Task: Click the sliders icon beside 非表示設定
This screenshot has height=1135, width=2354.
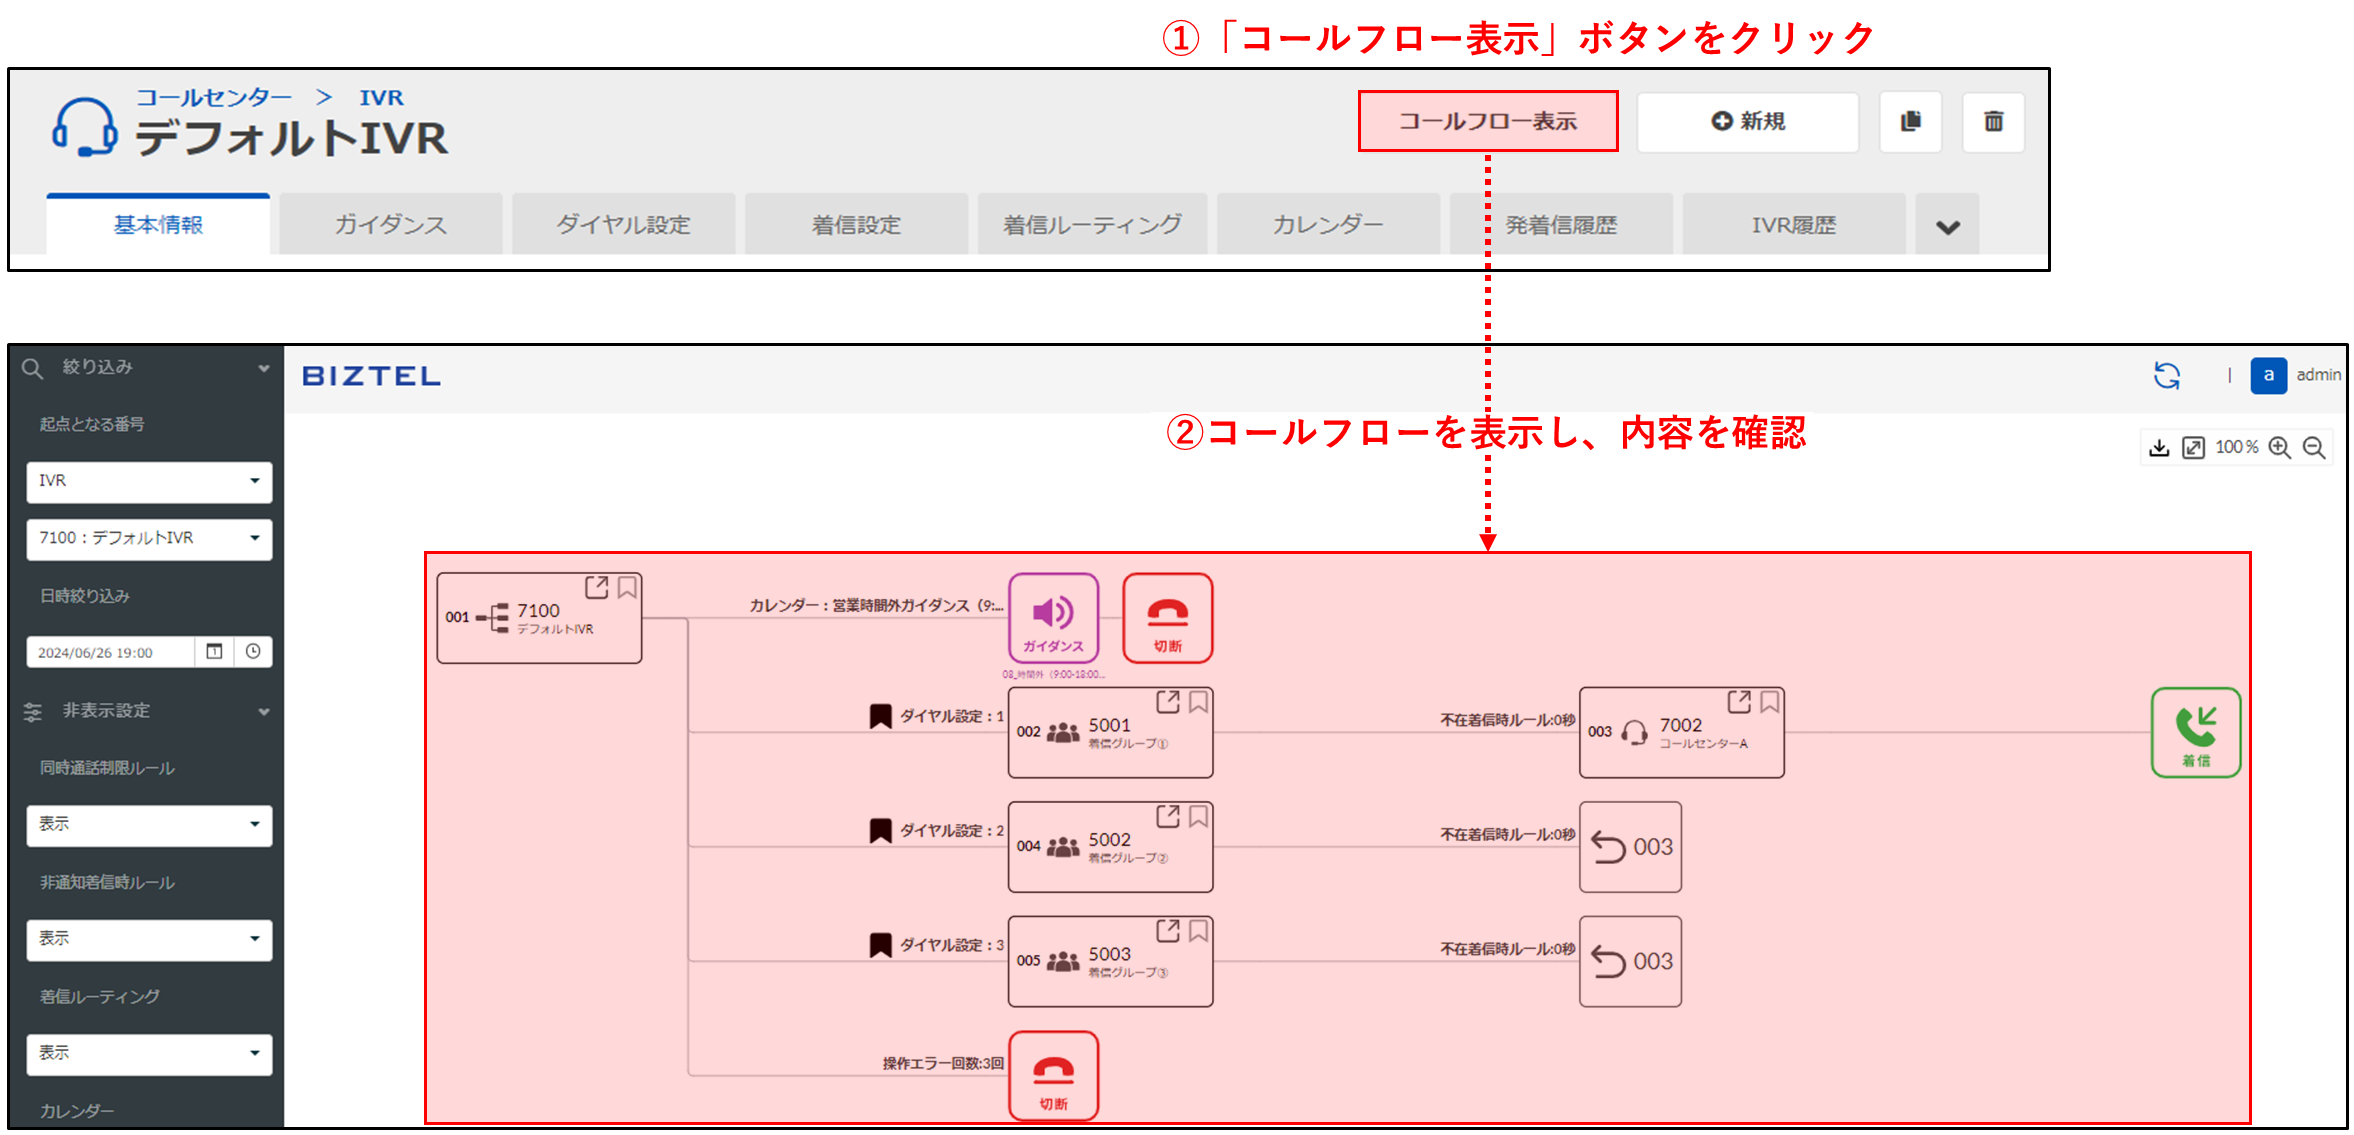Action: click(x=33, y=712)
